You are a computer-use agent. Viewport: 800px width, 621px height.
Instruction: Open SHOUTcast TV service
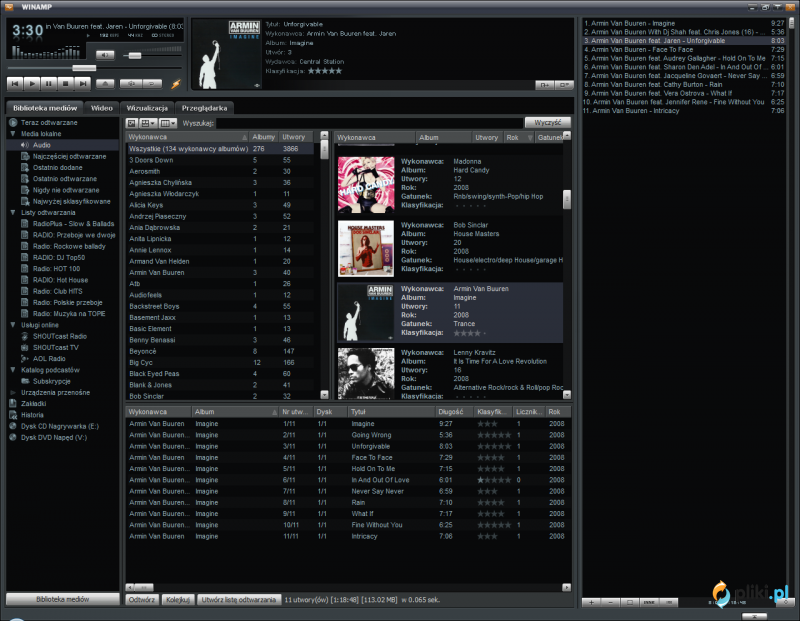pyautogui.click(x=56, y=347)
